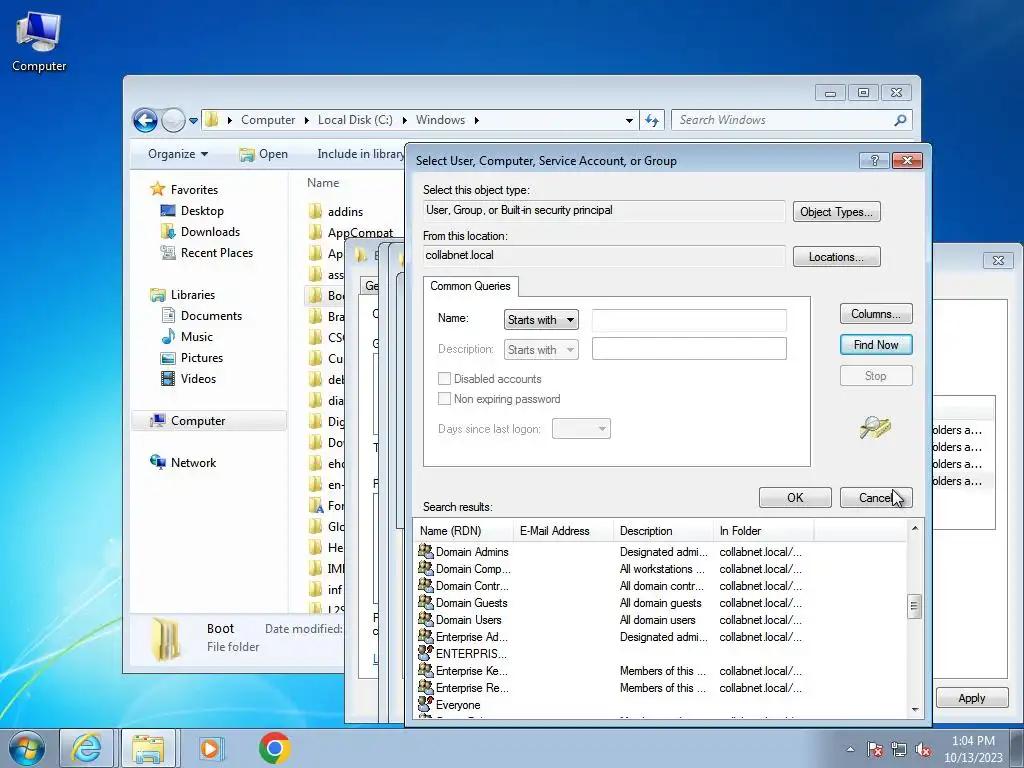Screen dimensions: 1024x768
Task: Open the Documents library
Action: coord(211,315)
